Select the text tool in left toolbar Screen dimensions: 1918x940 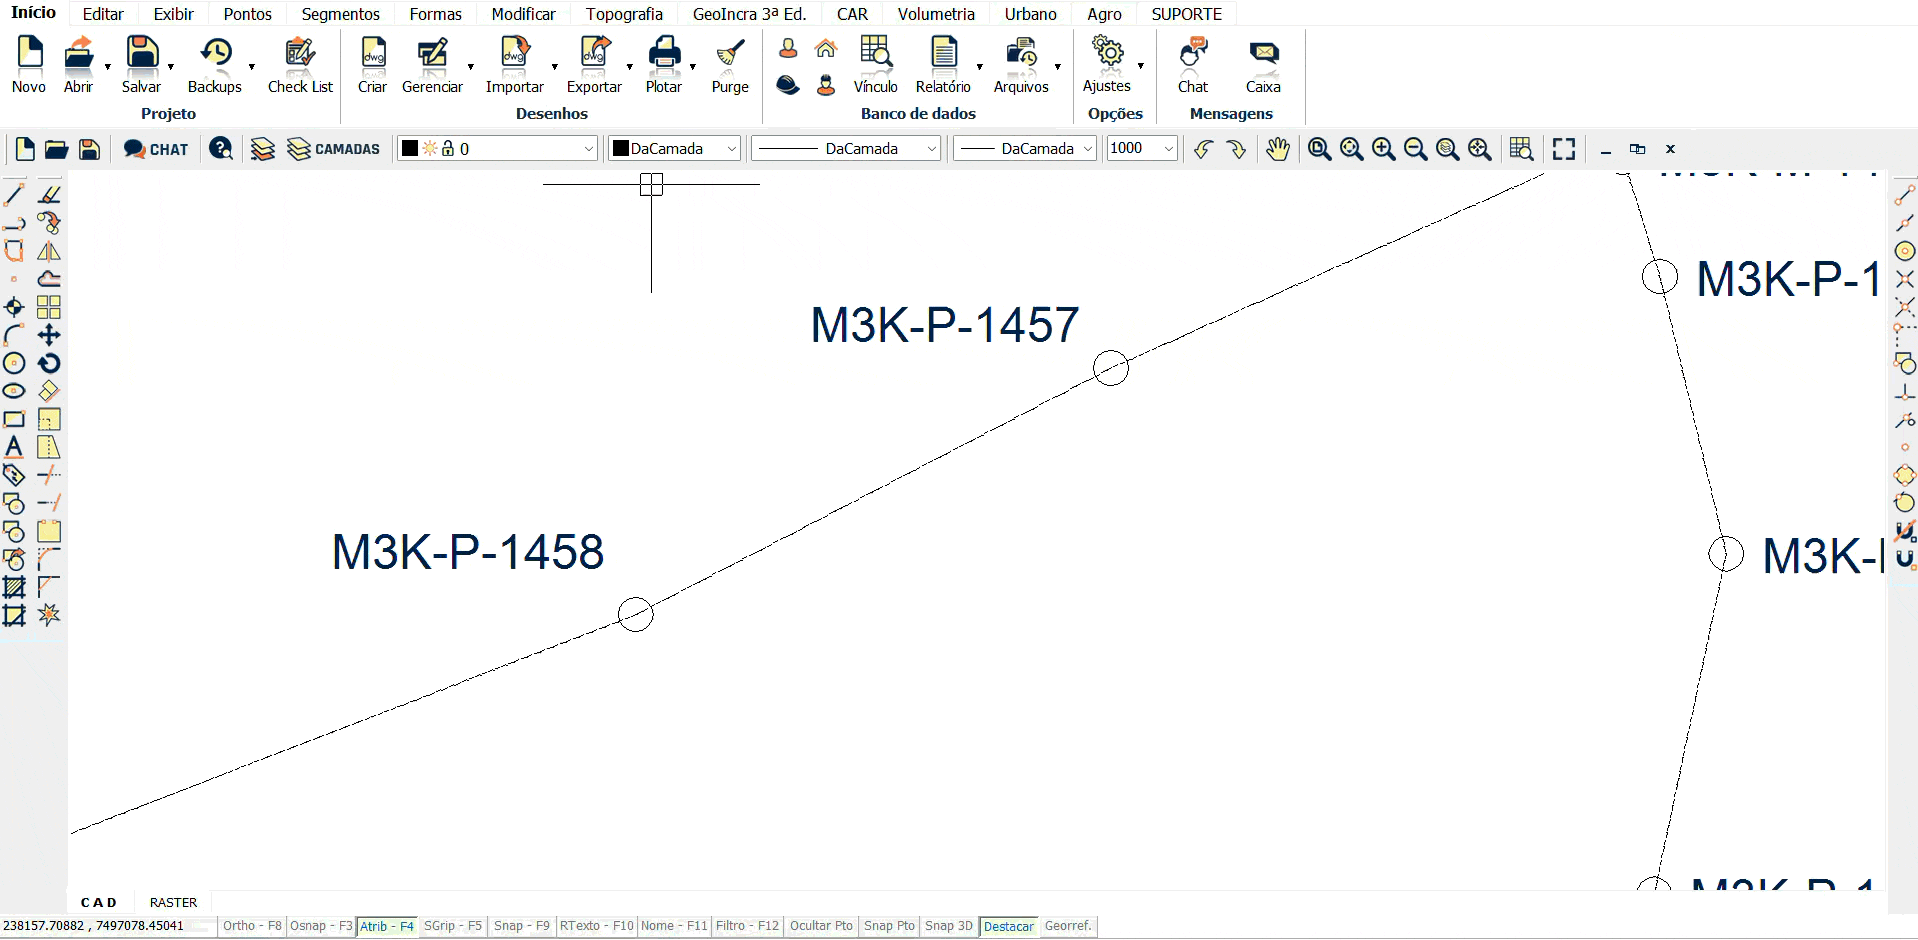pos(14,447)
